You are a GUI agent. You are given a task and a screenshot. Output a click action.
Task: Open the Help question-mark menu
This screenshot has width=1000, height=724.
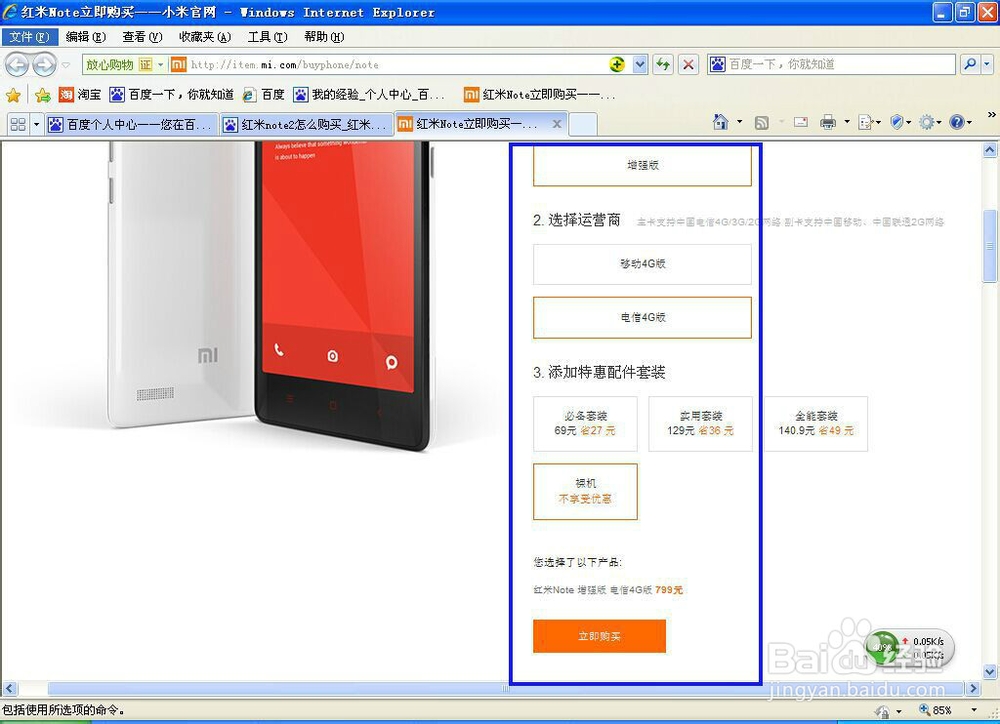[x=957, y=122]
